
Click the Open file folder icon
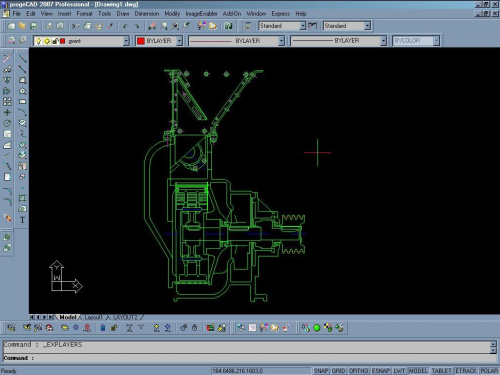tap(22, 26)
